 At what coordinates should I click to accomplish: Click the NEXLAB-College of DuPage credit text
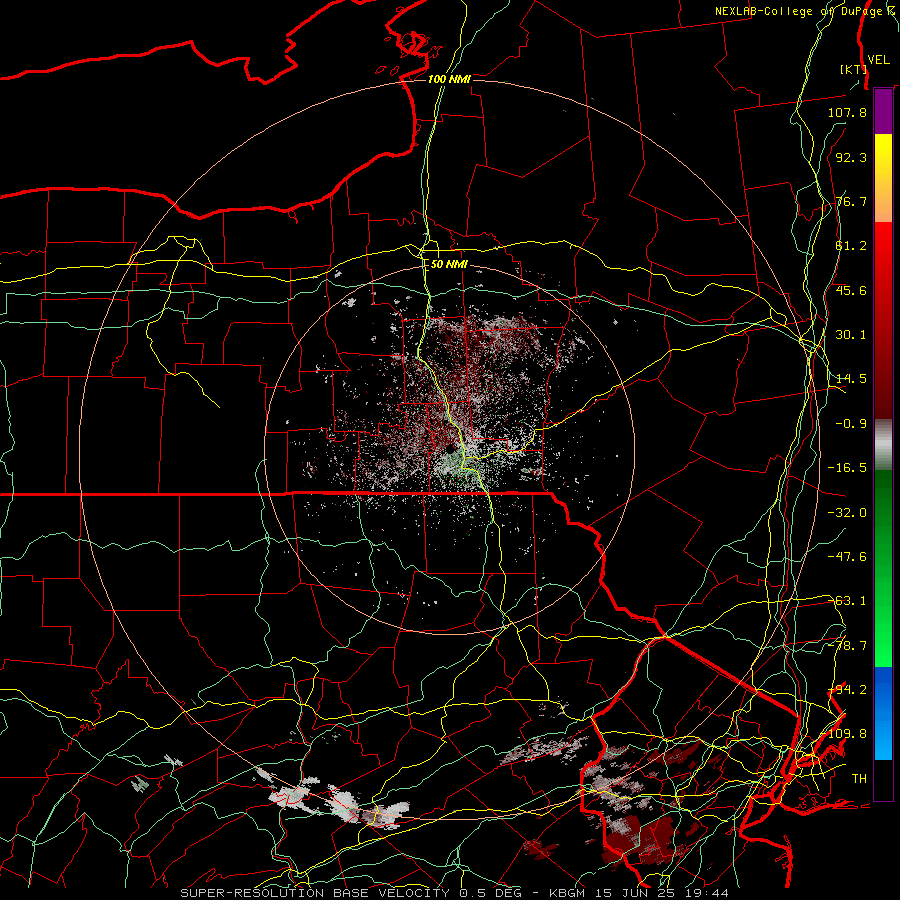coord(804,11)
